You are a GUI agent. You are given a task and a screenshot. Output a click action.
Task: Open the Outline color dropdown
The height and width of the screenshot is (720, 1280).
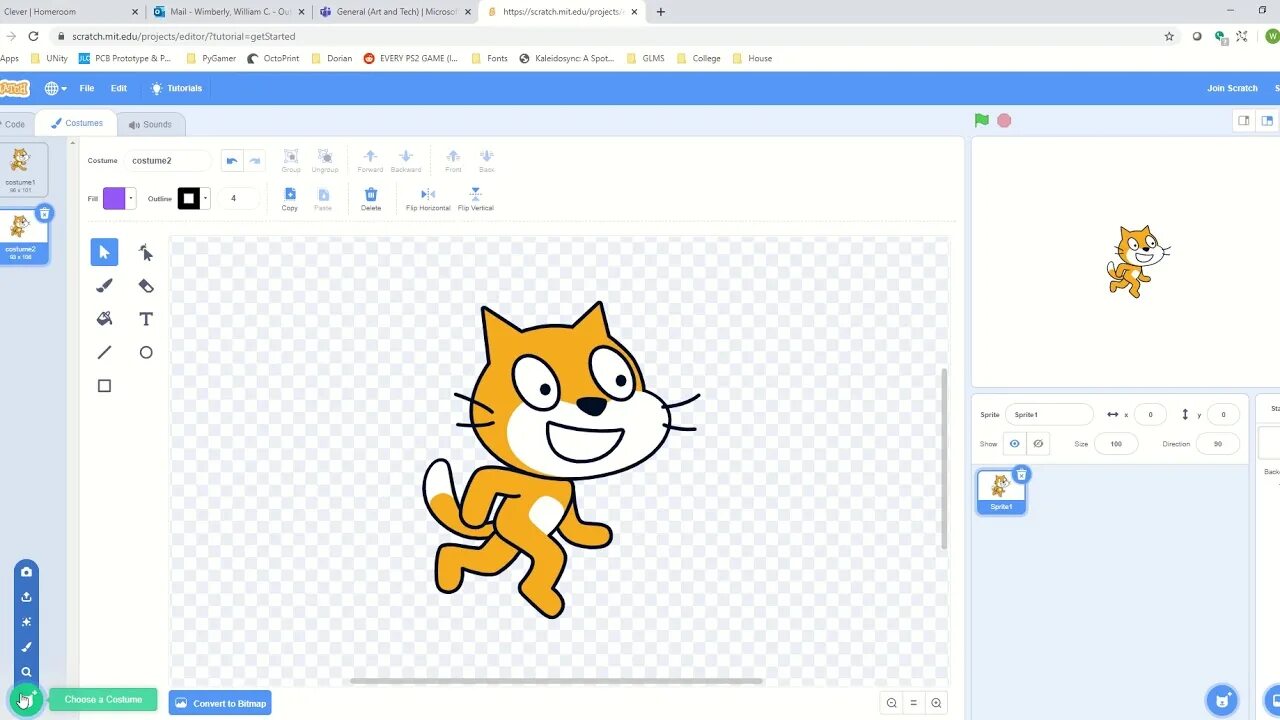pyautogui.click(x=206, y=198)
